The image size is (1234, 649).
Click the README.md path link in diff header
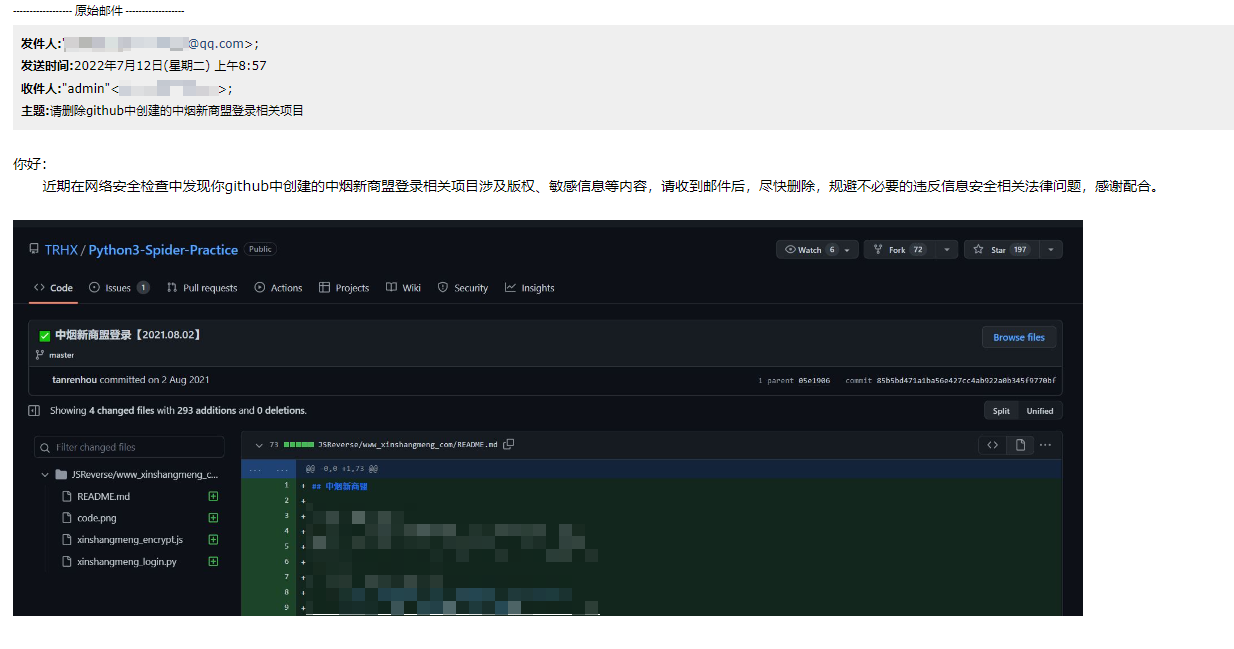(x=407, y=444)
